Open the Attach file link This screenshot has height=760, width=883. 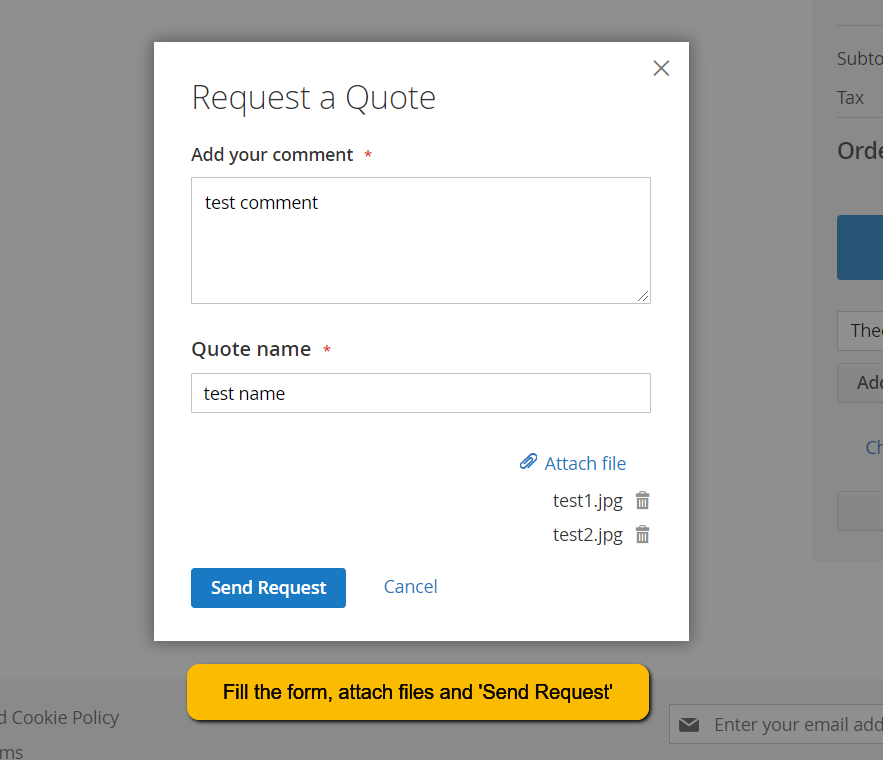[x=585, y=463]
